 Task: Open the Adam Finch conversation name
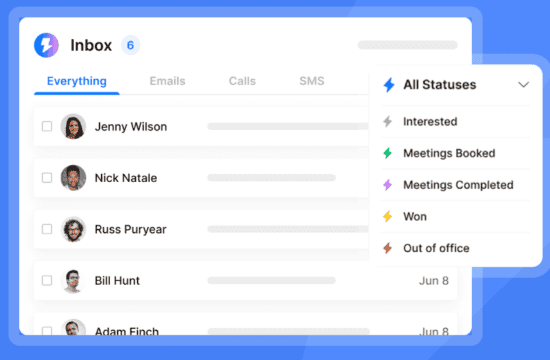pos(127,331)
